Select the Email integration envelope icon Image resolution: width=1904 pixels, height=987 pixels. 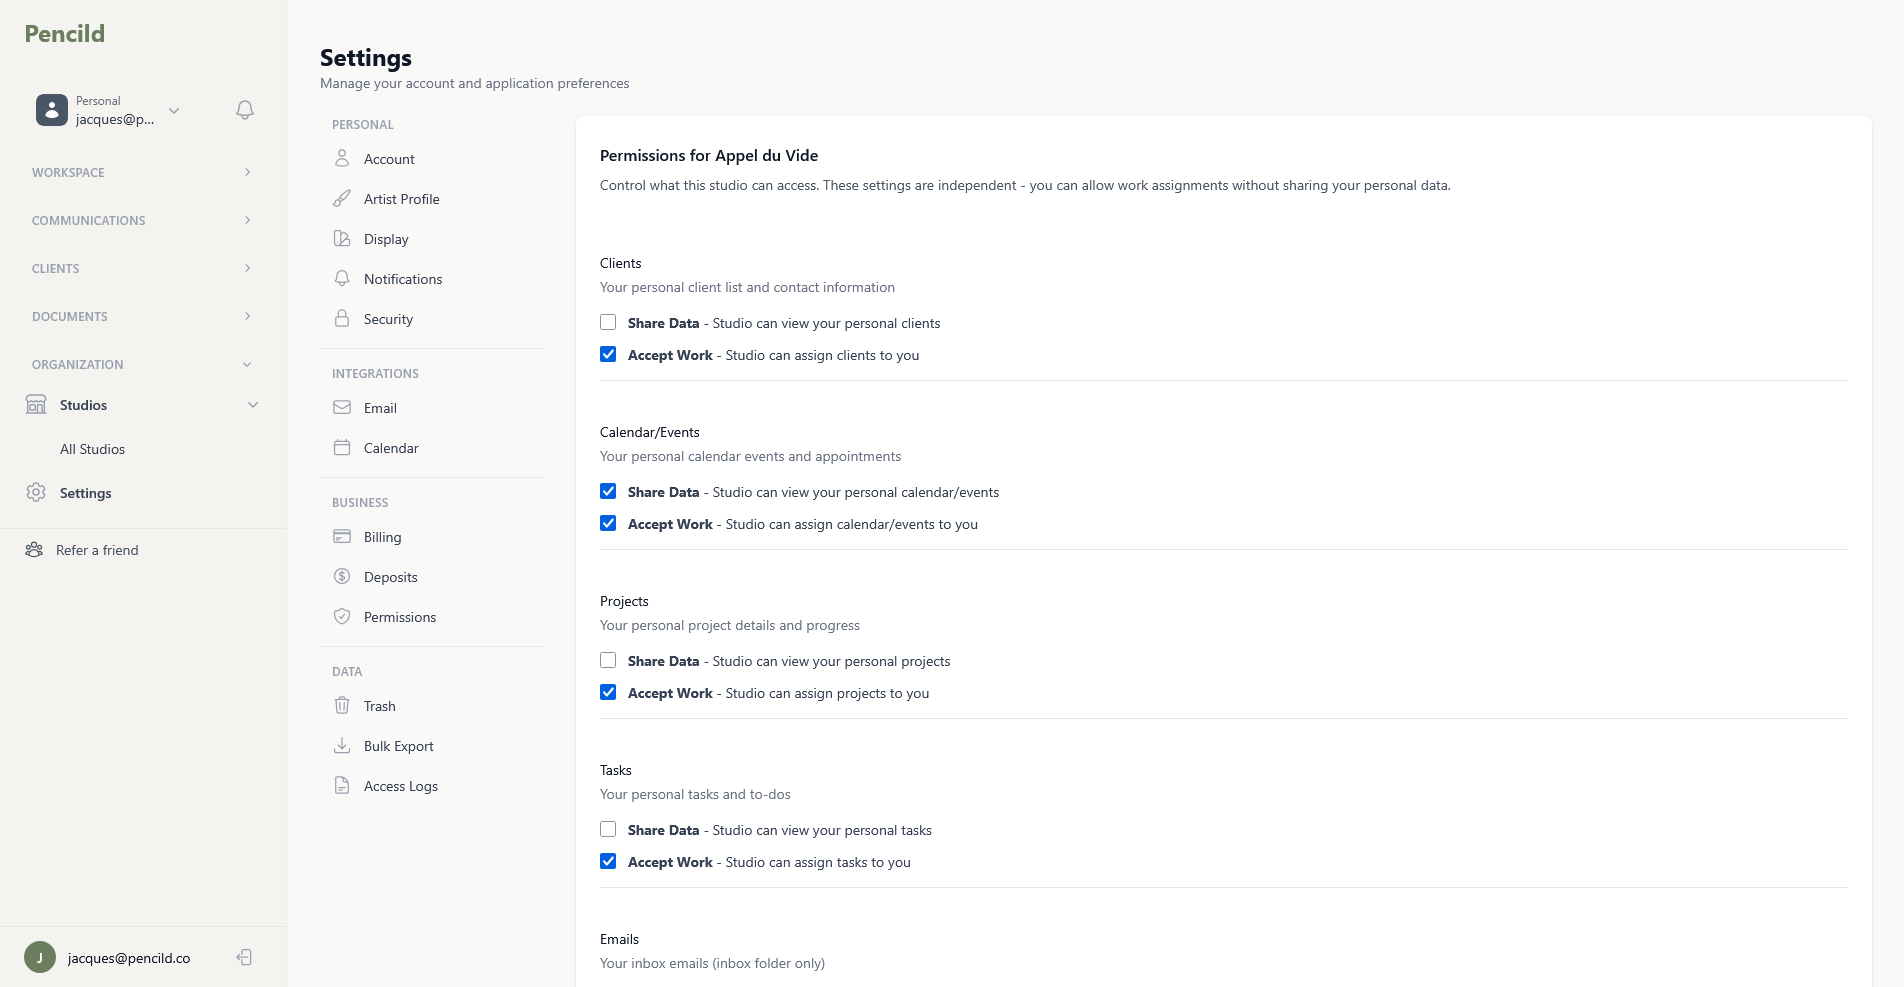point(342,407)
